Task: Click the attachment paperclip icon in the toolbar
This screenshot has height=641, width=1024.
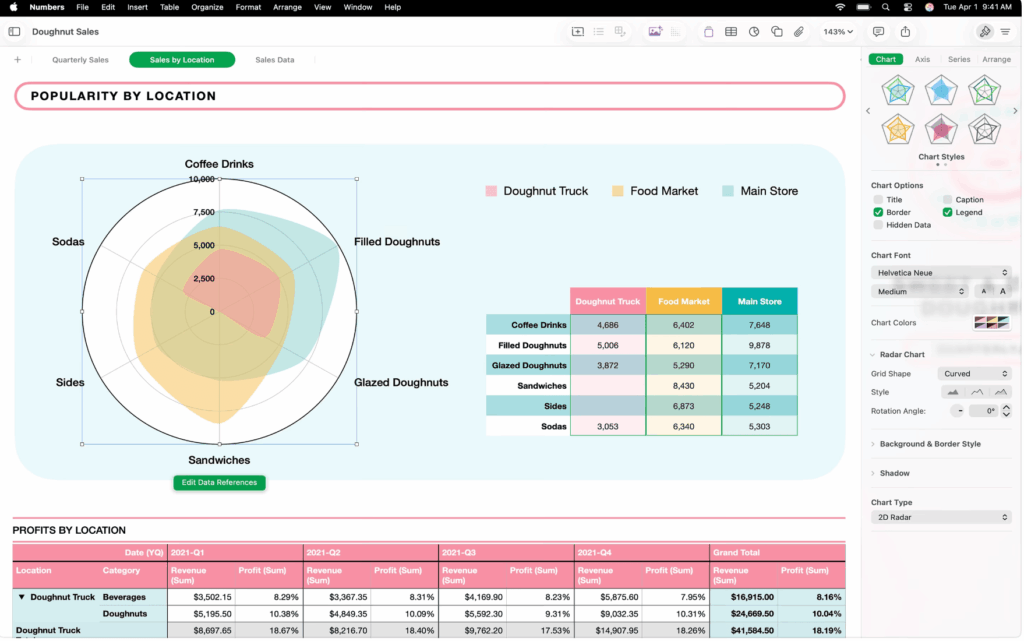Action: (x=798, y=32)
